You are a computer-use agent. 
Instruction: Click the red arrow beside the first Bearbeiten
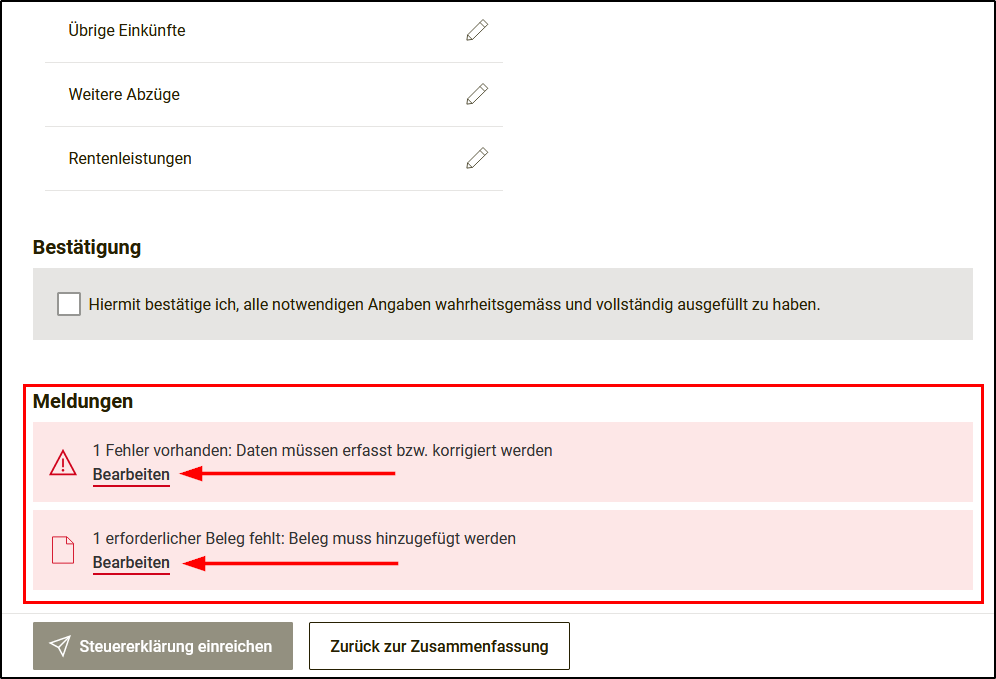288,475
